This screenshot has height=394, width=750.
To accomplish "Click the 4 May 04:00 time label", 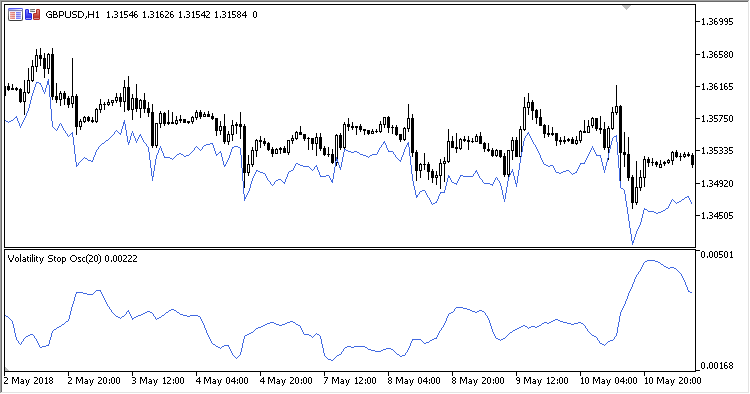I will (222, 381).
